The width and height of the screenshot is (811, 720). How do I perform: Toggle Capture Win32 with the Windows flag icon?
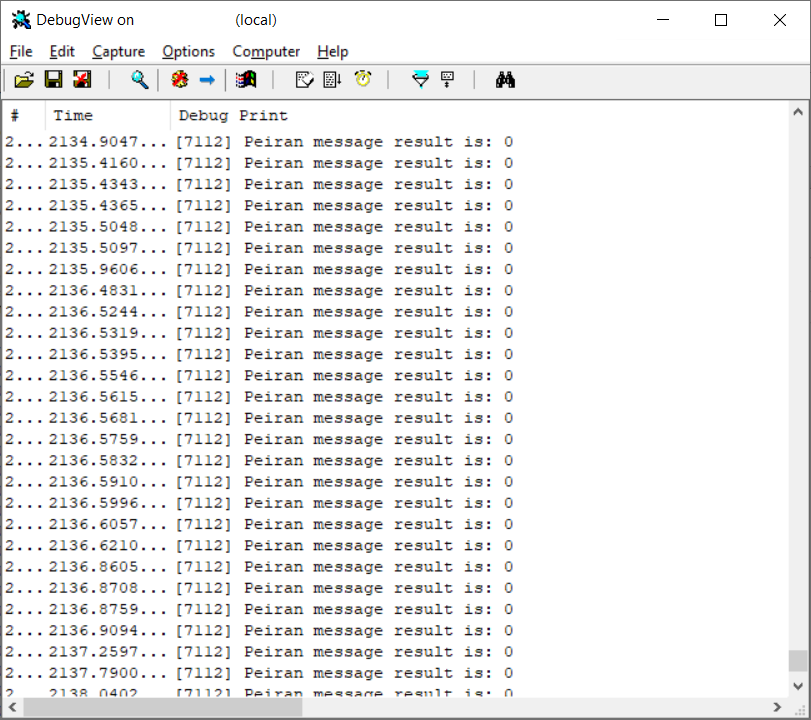(x=245, y=80)
